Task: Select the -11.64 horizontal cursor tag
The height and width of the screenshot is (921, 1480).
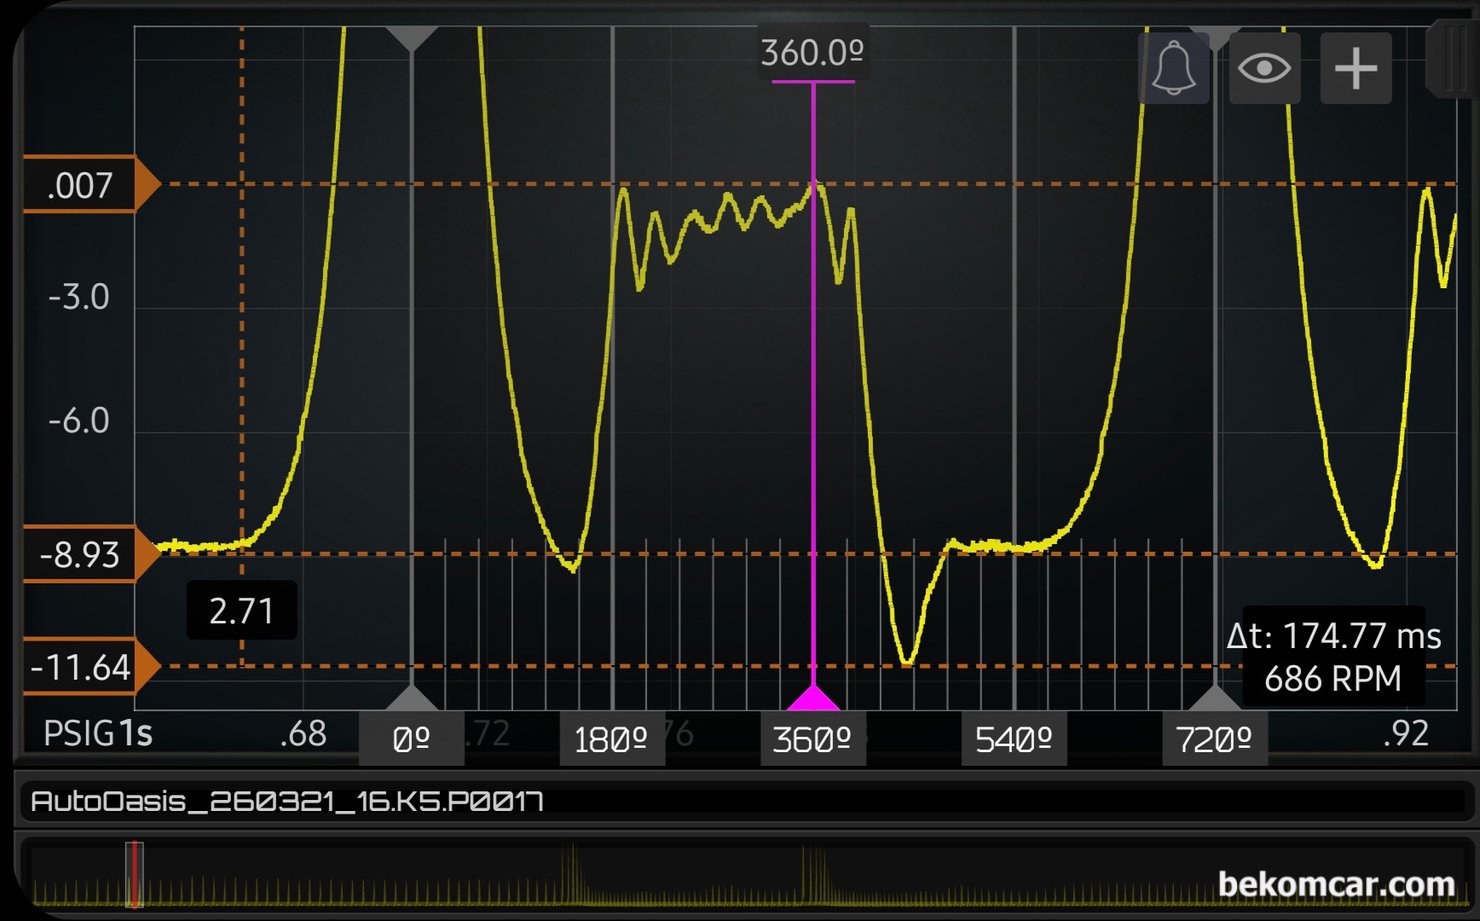Action: click(82, 667)
